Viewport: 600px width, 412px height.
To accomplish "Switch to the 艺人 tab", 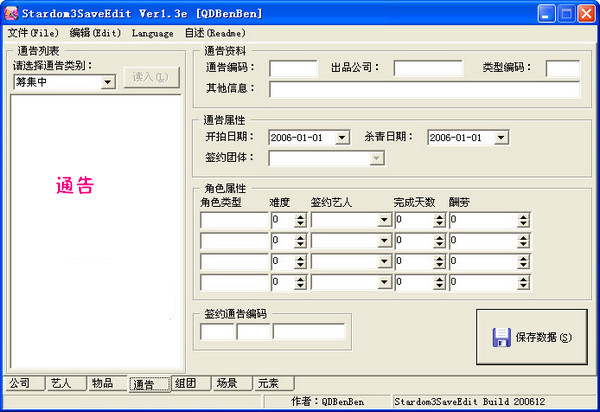I will coord(61,383).
